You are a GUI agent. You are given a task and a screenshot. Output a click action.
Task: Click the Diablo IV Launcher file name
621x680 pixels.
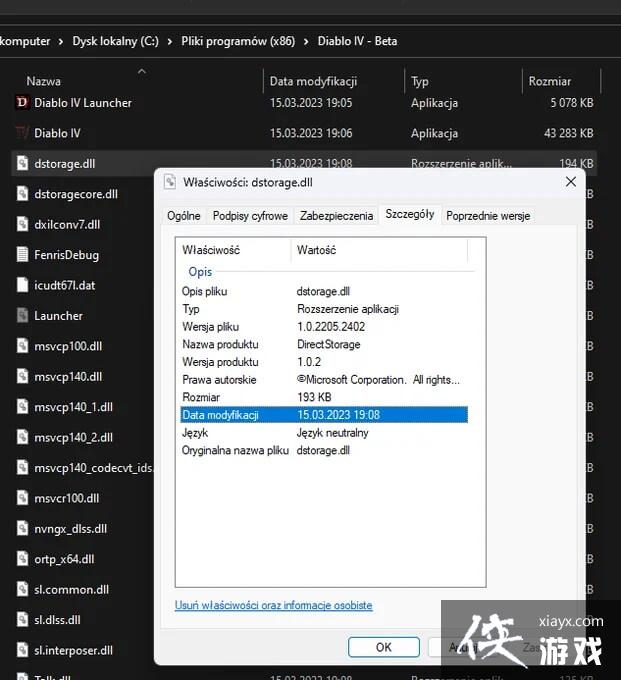(83, 103)
